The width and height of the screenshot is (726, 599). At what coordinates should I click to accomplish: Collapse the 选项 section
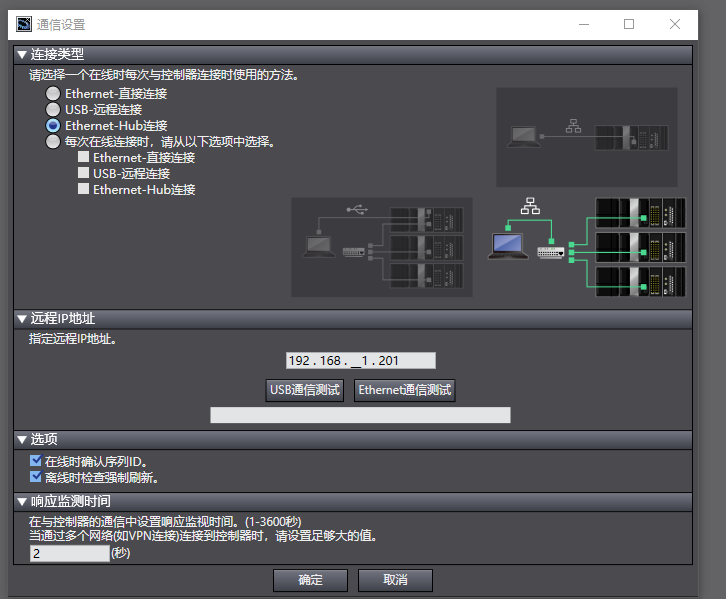click(22, 439)
